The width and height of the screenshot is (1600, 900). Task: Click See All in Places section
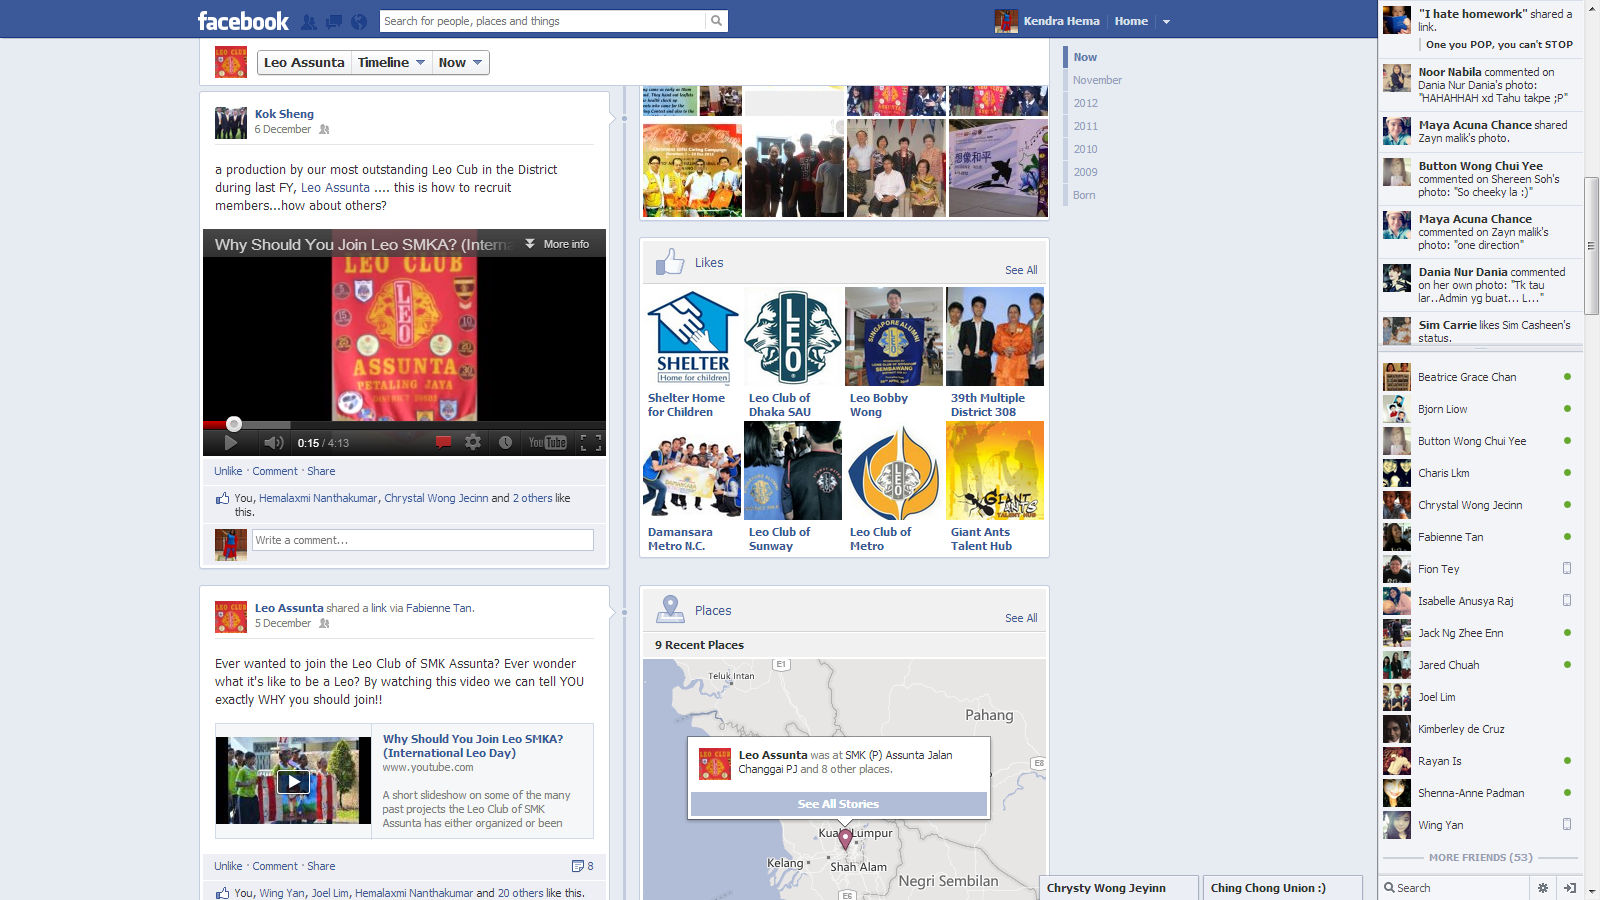pyautogui.click(x=1021, y=618)
